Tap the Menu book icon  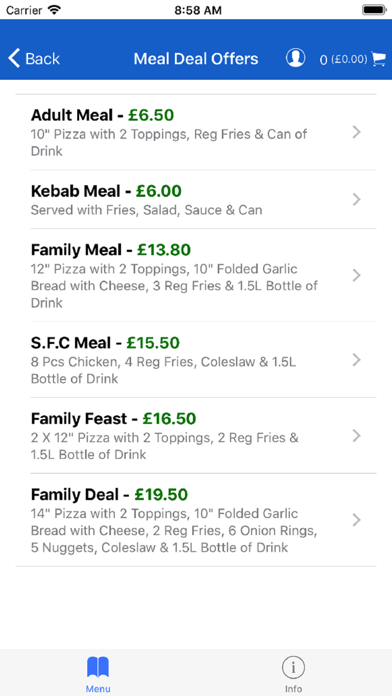click(98, 667)
